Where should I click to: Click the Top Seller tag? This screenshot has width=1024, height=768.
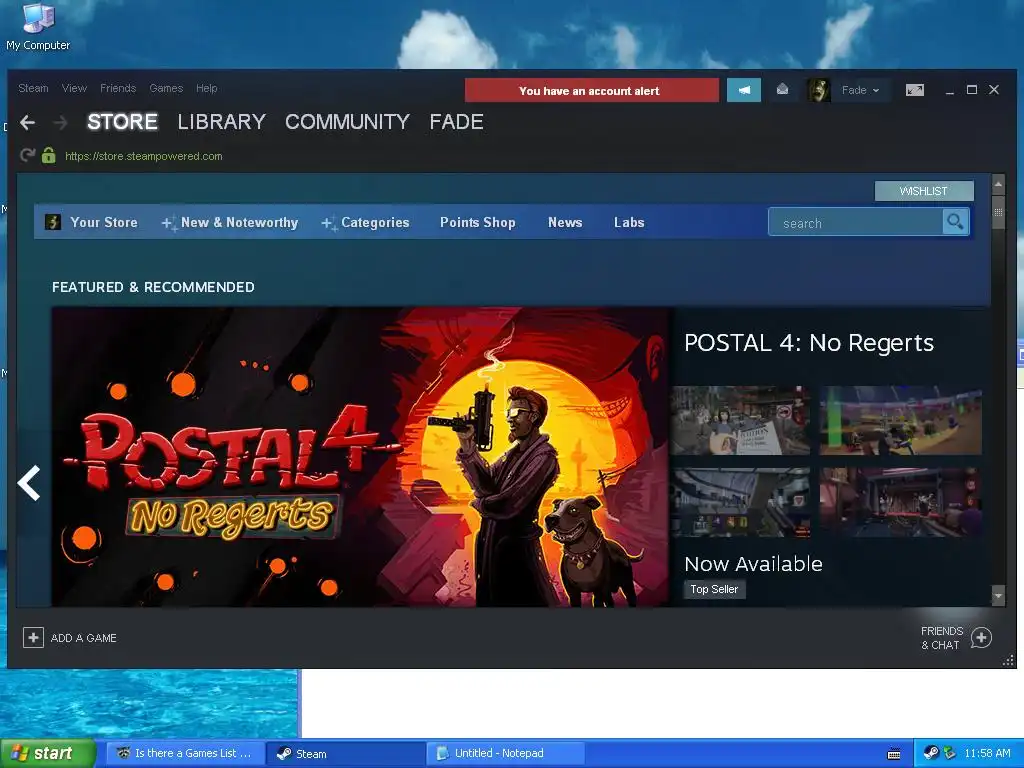coord(714,589)
